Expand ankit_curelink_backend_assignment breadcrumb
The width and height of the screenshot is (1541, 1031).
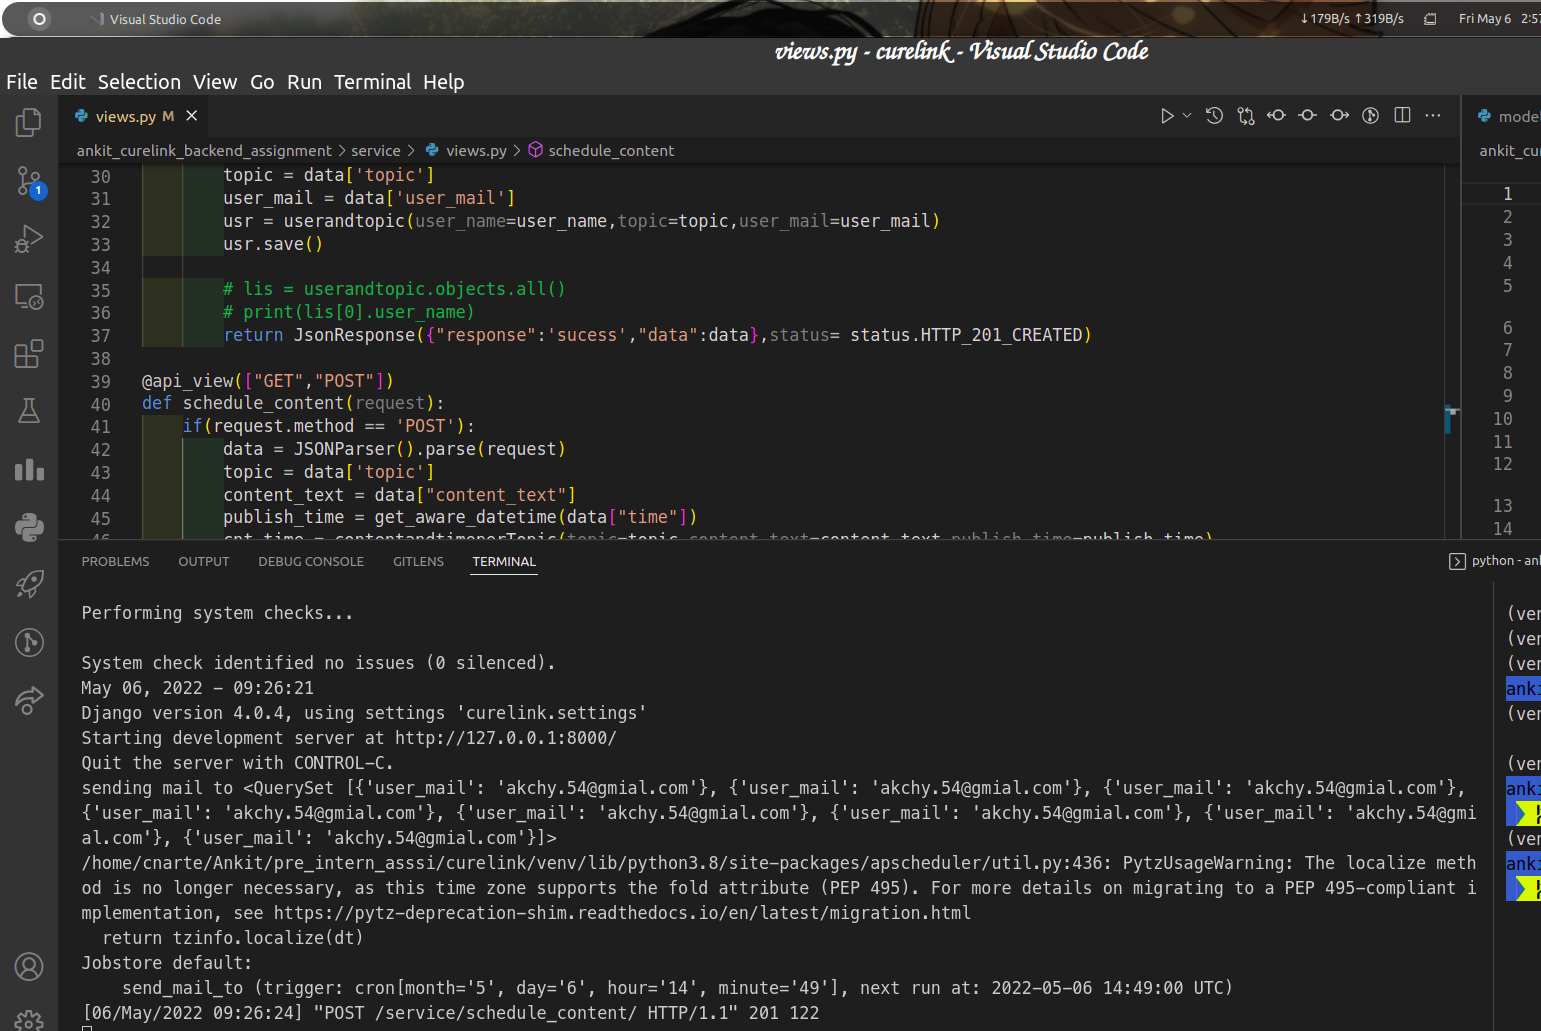[x=204, y=151]
